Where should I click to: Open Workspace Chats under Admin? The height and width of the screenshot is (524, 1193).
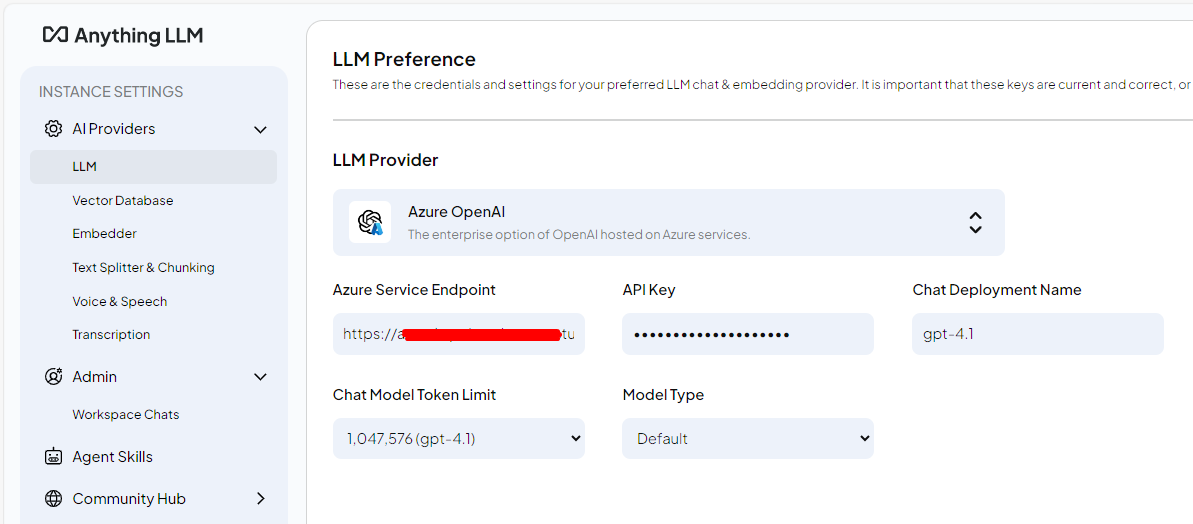pos(126,414)
